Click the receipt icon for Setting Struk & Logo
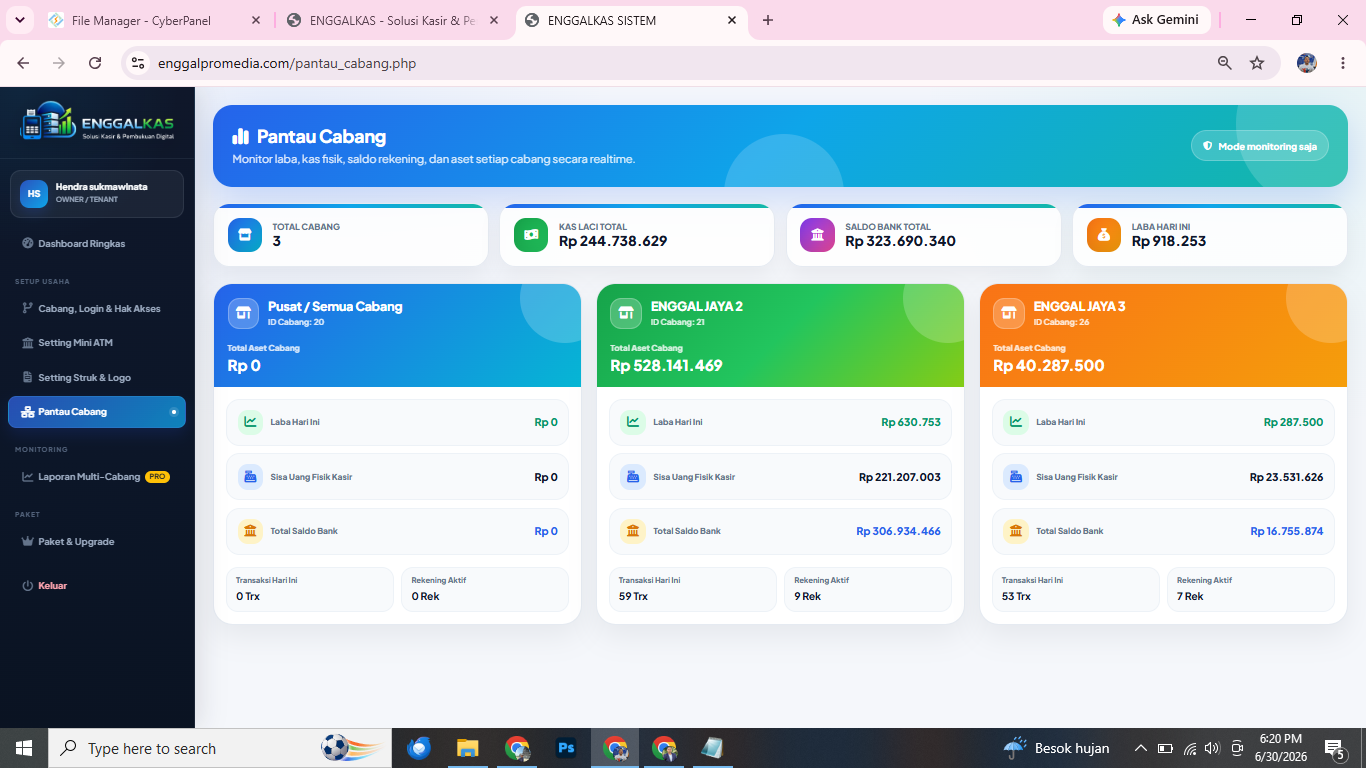Screen dimensions: 1366x768 point(28,378)
